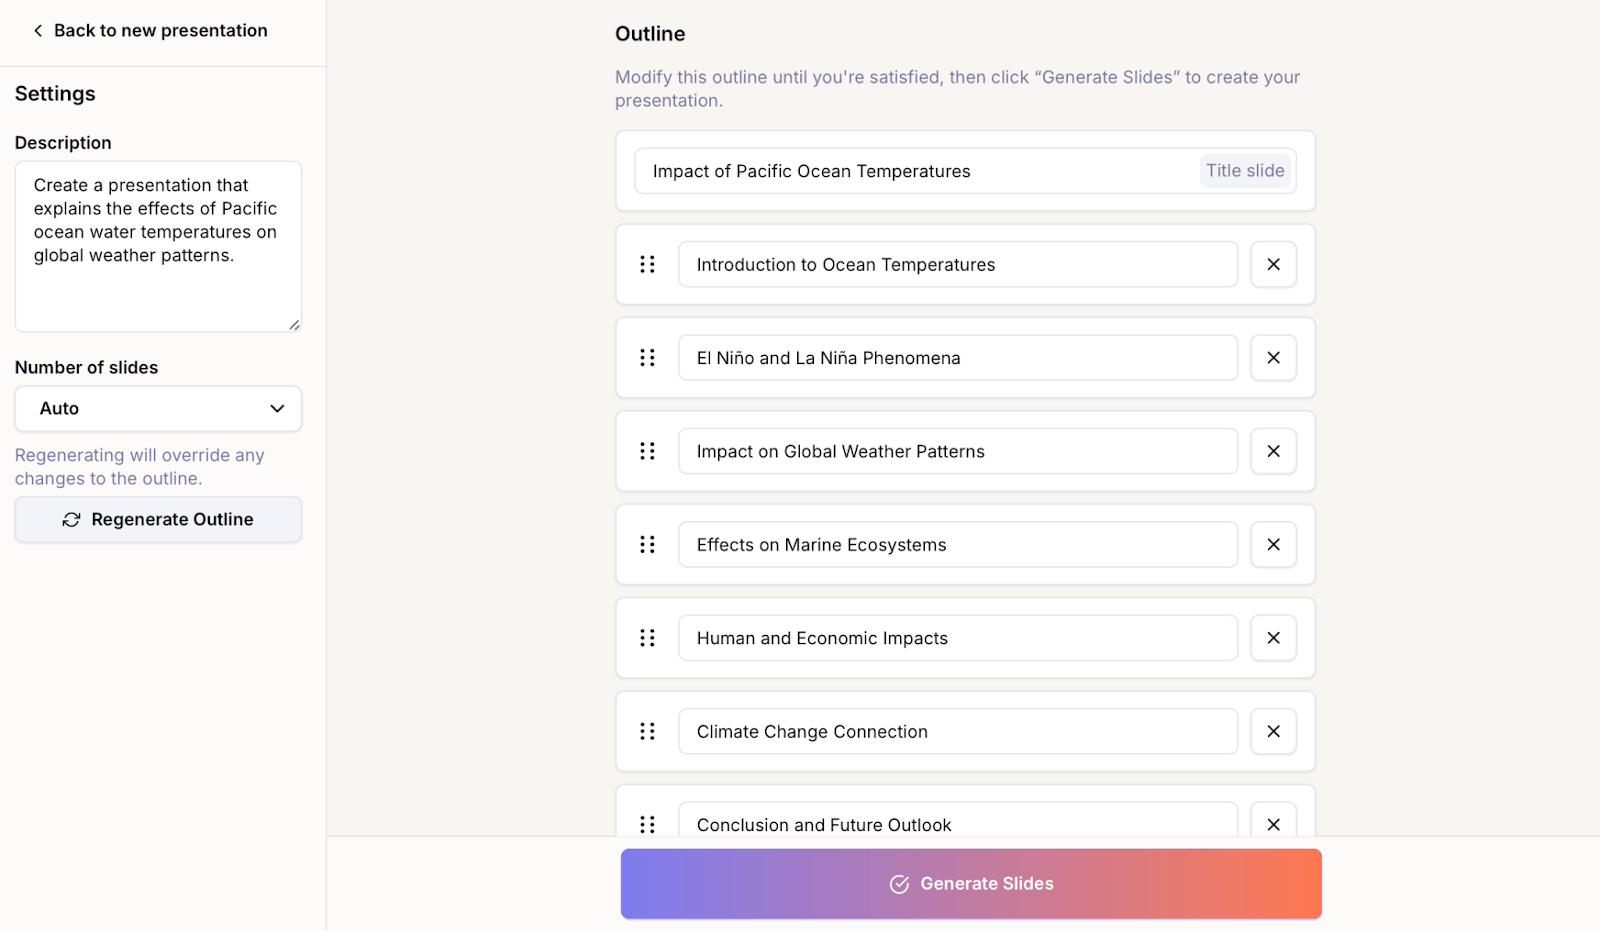Click the back arrow chevron icon
Screen dimensions: 1600x931
click(38, 31)
